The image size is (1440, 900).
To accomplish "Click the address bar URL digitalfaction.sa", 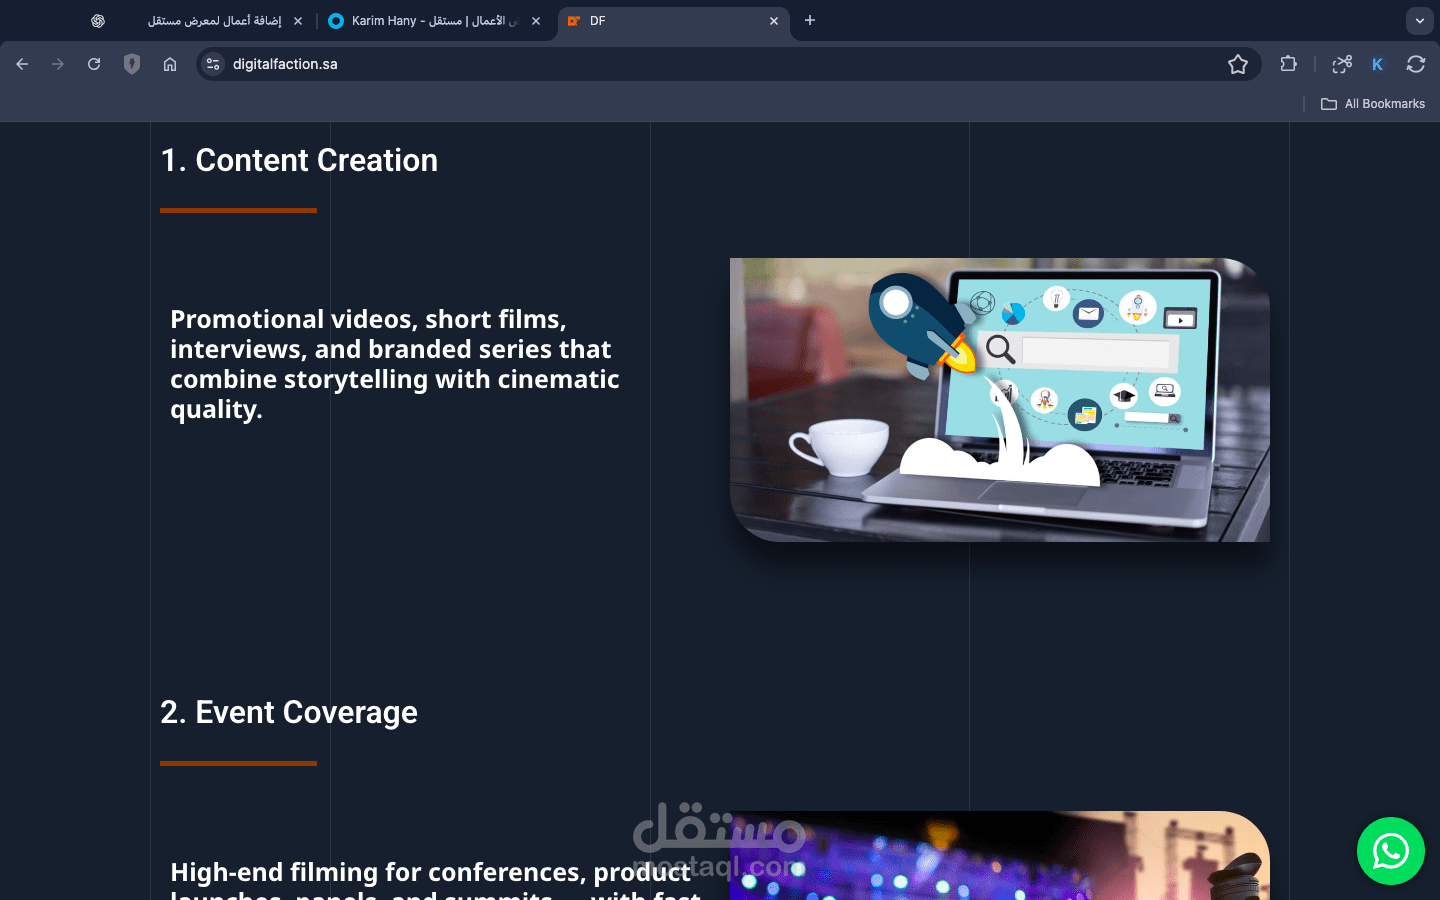I will [285, 64].
